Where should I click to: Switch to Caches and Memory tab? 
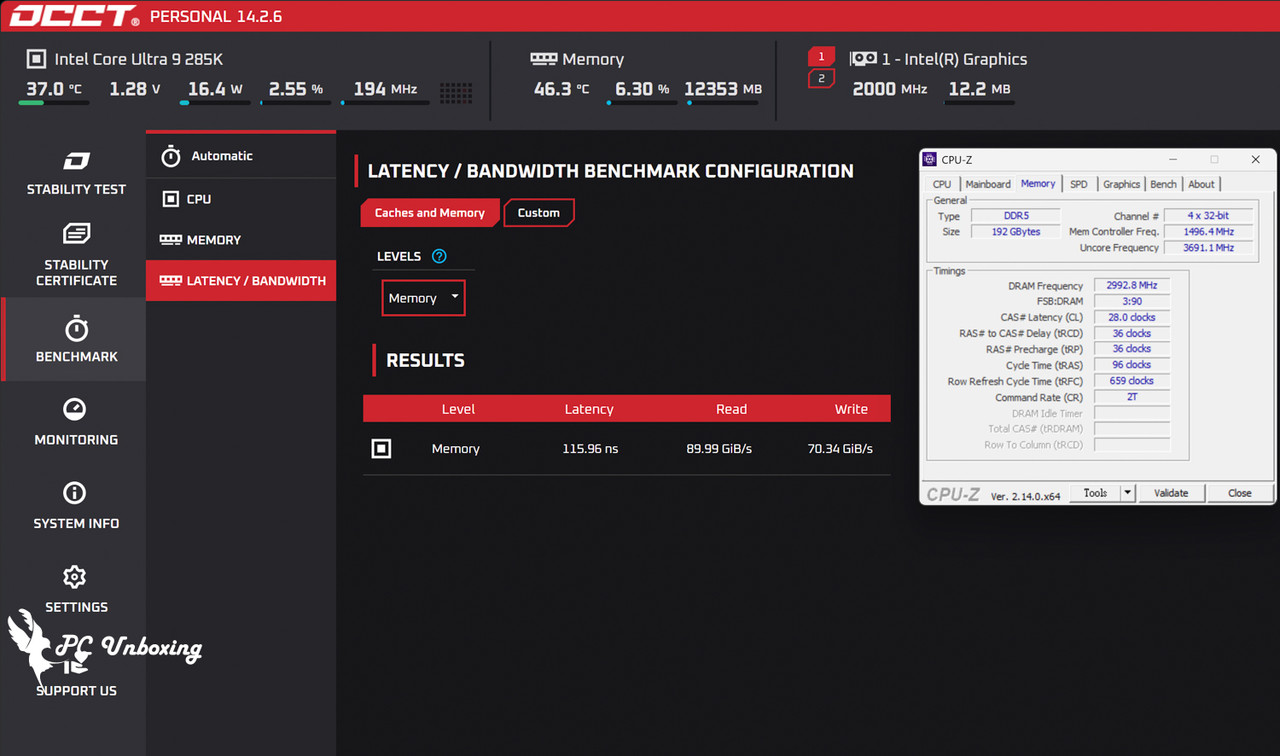[429, 213]
